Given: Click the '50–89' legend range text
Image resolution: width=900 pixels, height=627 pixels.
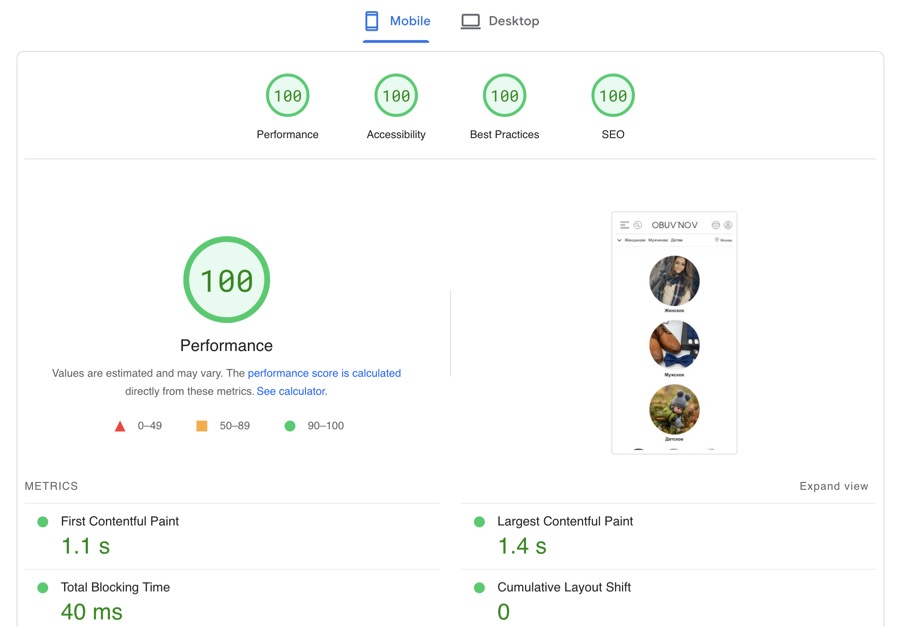Looking at the screenshot, I should [x=235, y=426].
